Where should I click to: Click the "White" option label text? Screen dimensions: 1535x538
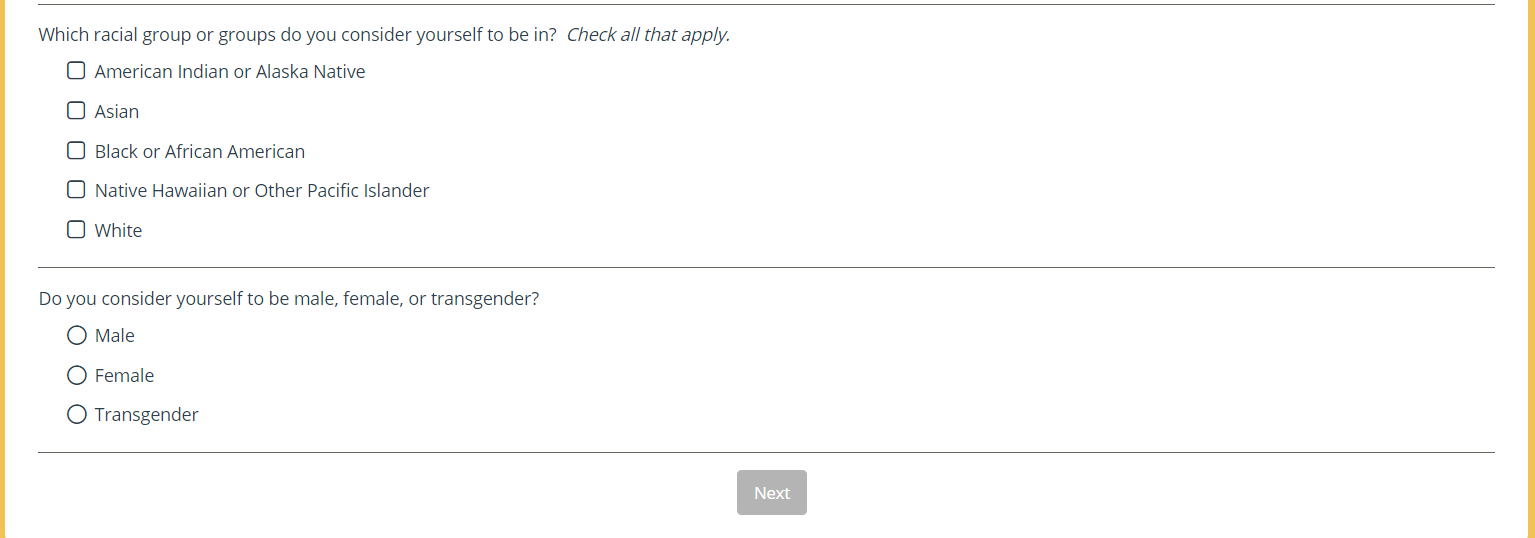pos(118,231)
